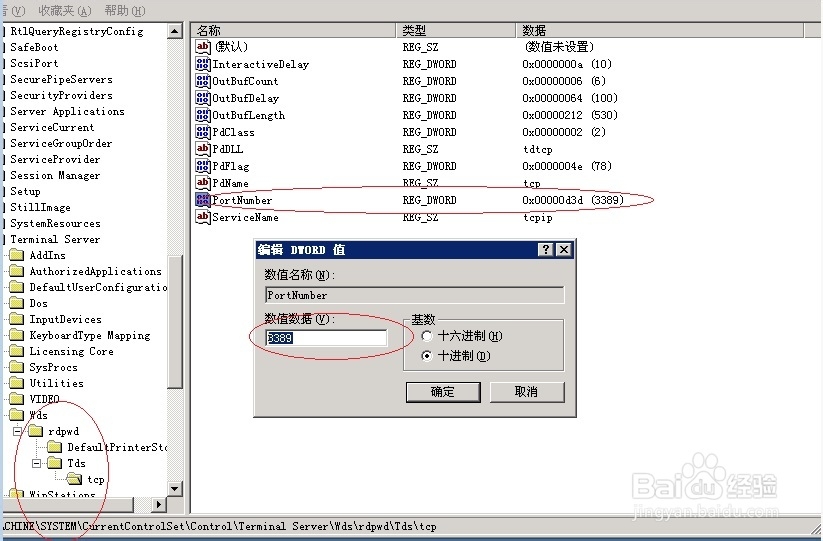The height and width of the screenshot is (541, 823).
Task: Click the PortNumber DWORD value icon
Action: (x=203, y=200)
